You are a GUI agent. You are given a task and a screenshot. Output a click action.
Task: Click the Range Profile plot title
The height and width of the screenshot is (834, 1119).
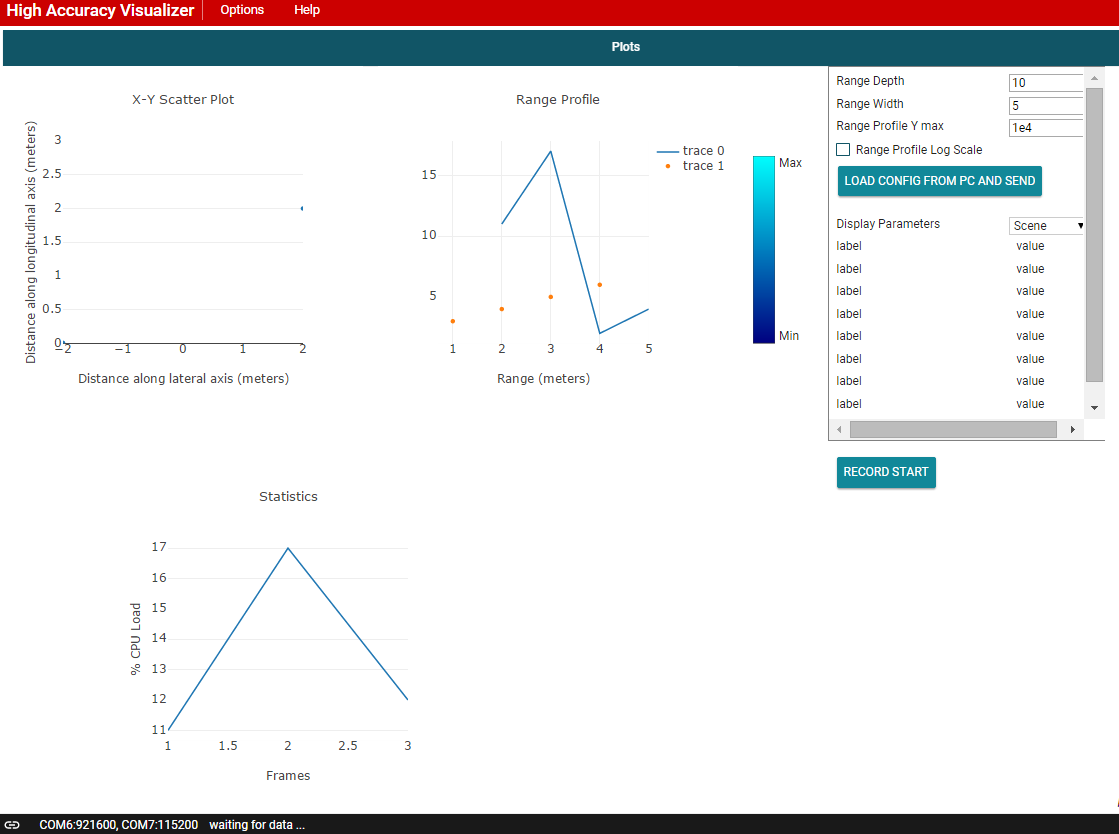(x=557, y=100)
